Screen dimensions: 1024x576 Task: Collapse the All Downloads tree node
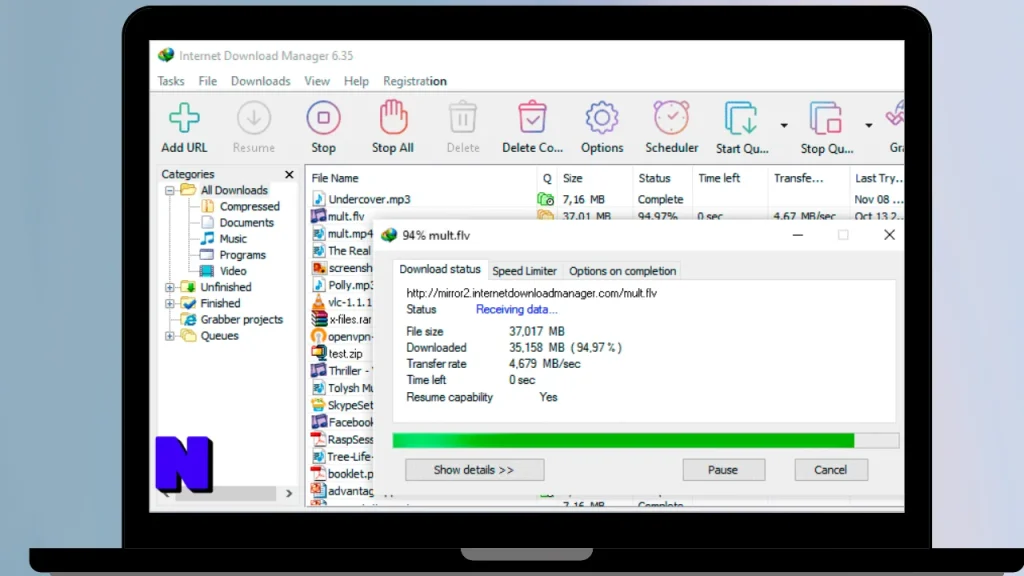170,191
